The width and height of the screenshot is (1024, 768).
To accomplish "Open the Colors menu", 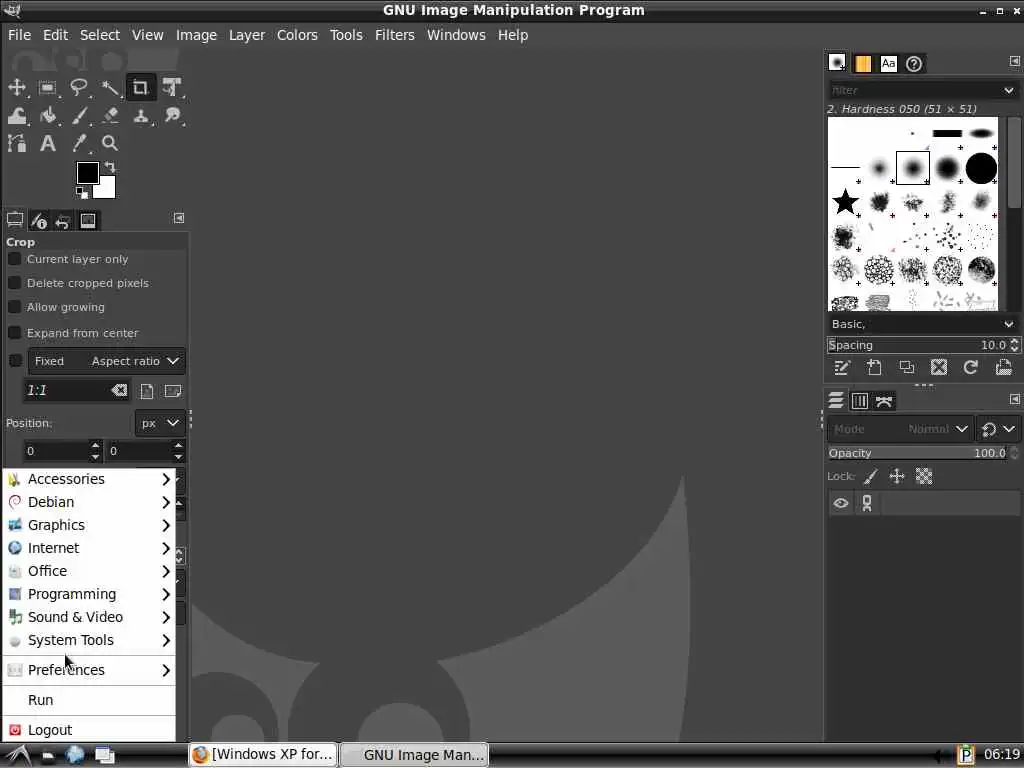I will pyautogui.click(x=297, y=35).
